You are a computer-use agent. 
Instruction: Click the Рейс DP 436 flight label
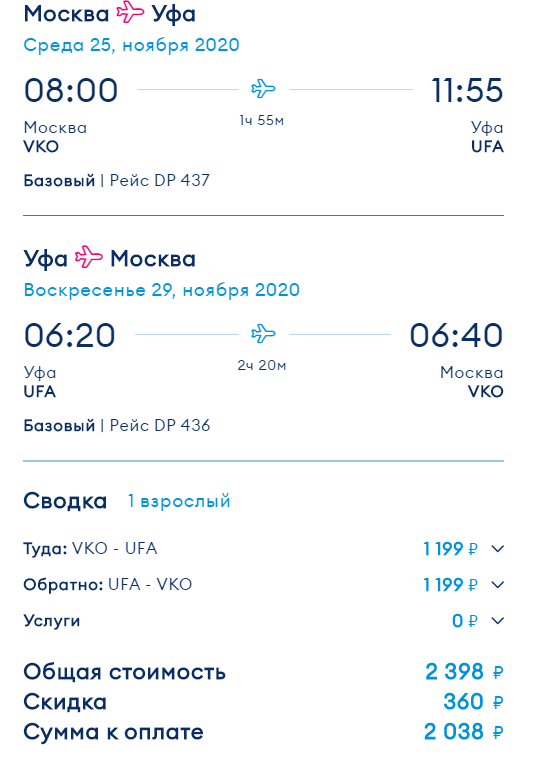(x=160, y=426)
